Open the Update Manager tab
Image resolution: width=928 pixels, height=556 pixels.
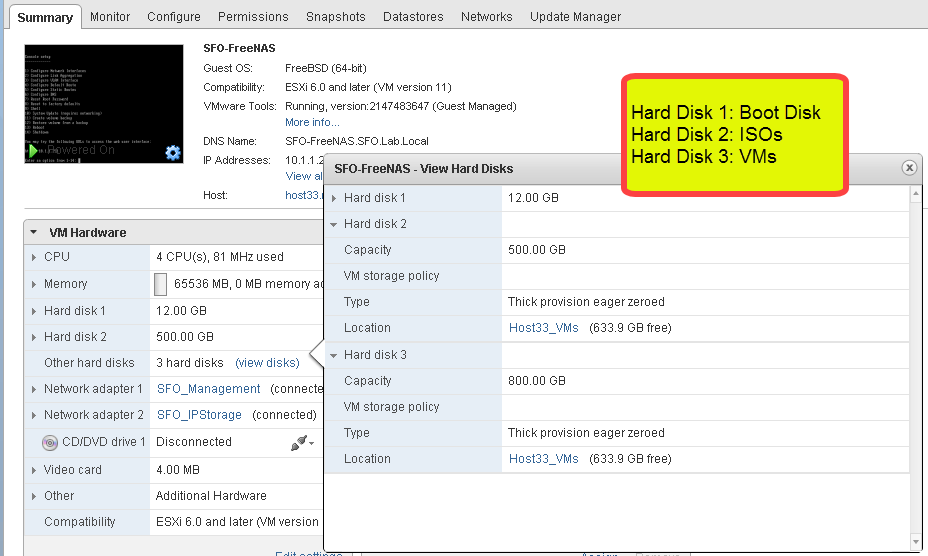click(575, 17)
